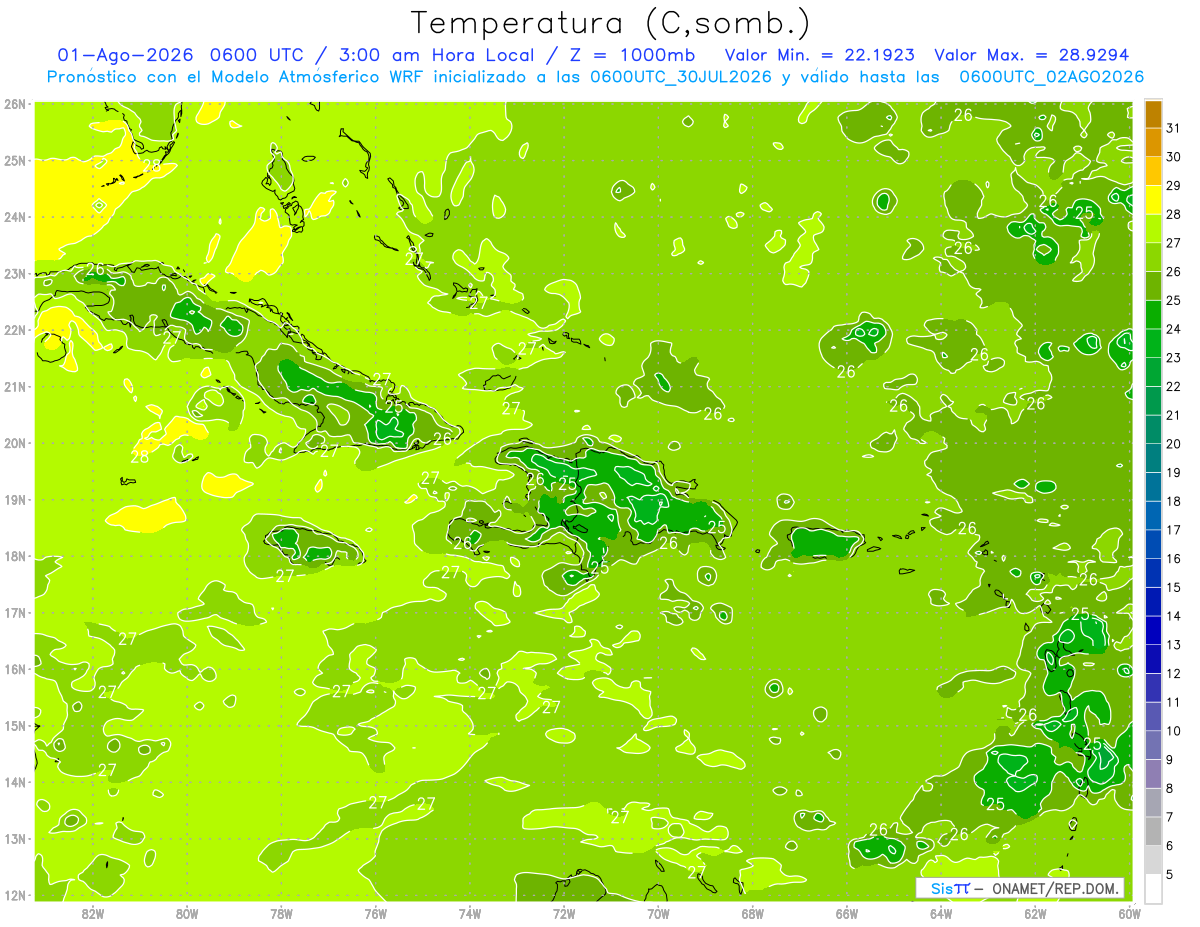Click the "22N" latitude axis label
This screenshot has width=1200, height=927.
14,330
